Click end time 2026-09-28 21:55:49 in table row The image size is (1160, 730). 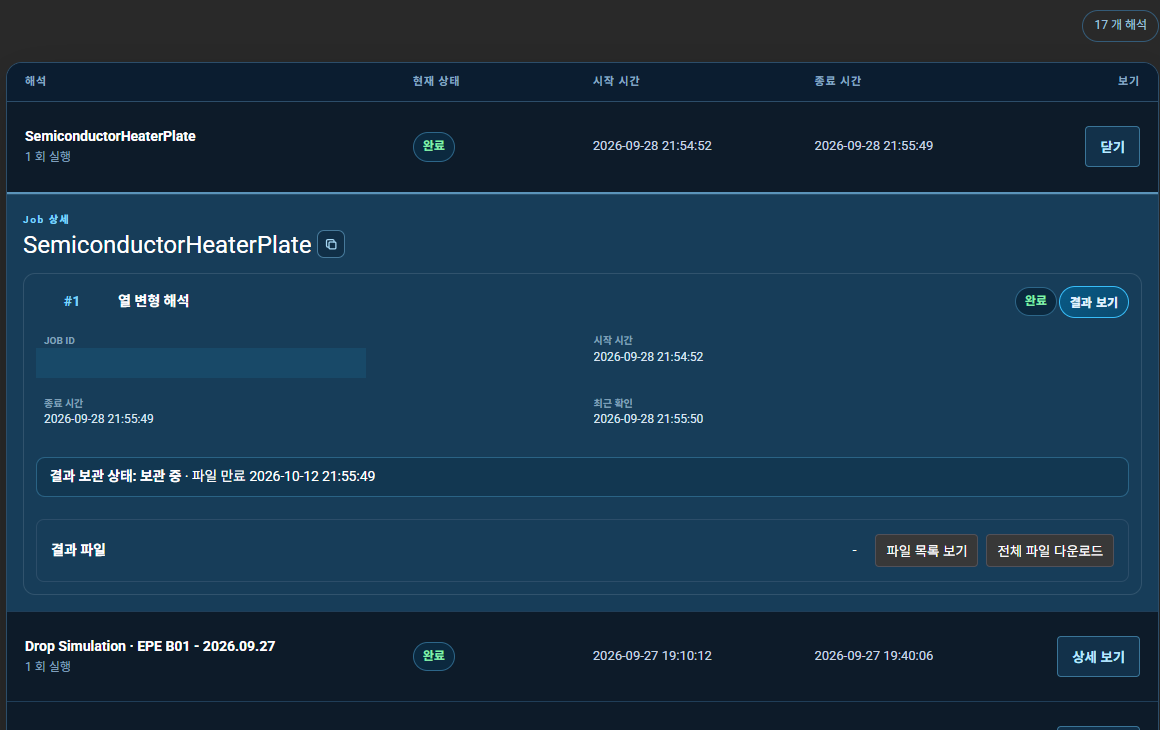click(874, 146)
